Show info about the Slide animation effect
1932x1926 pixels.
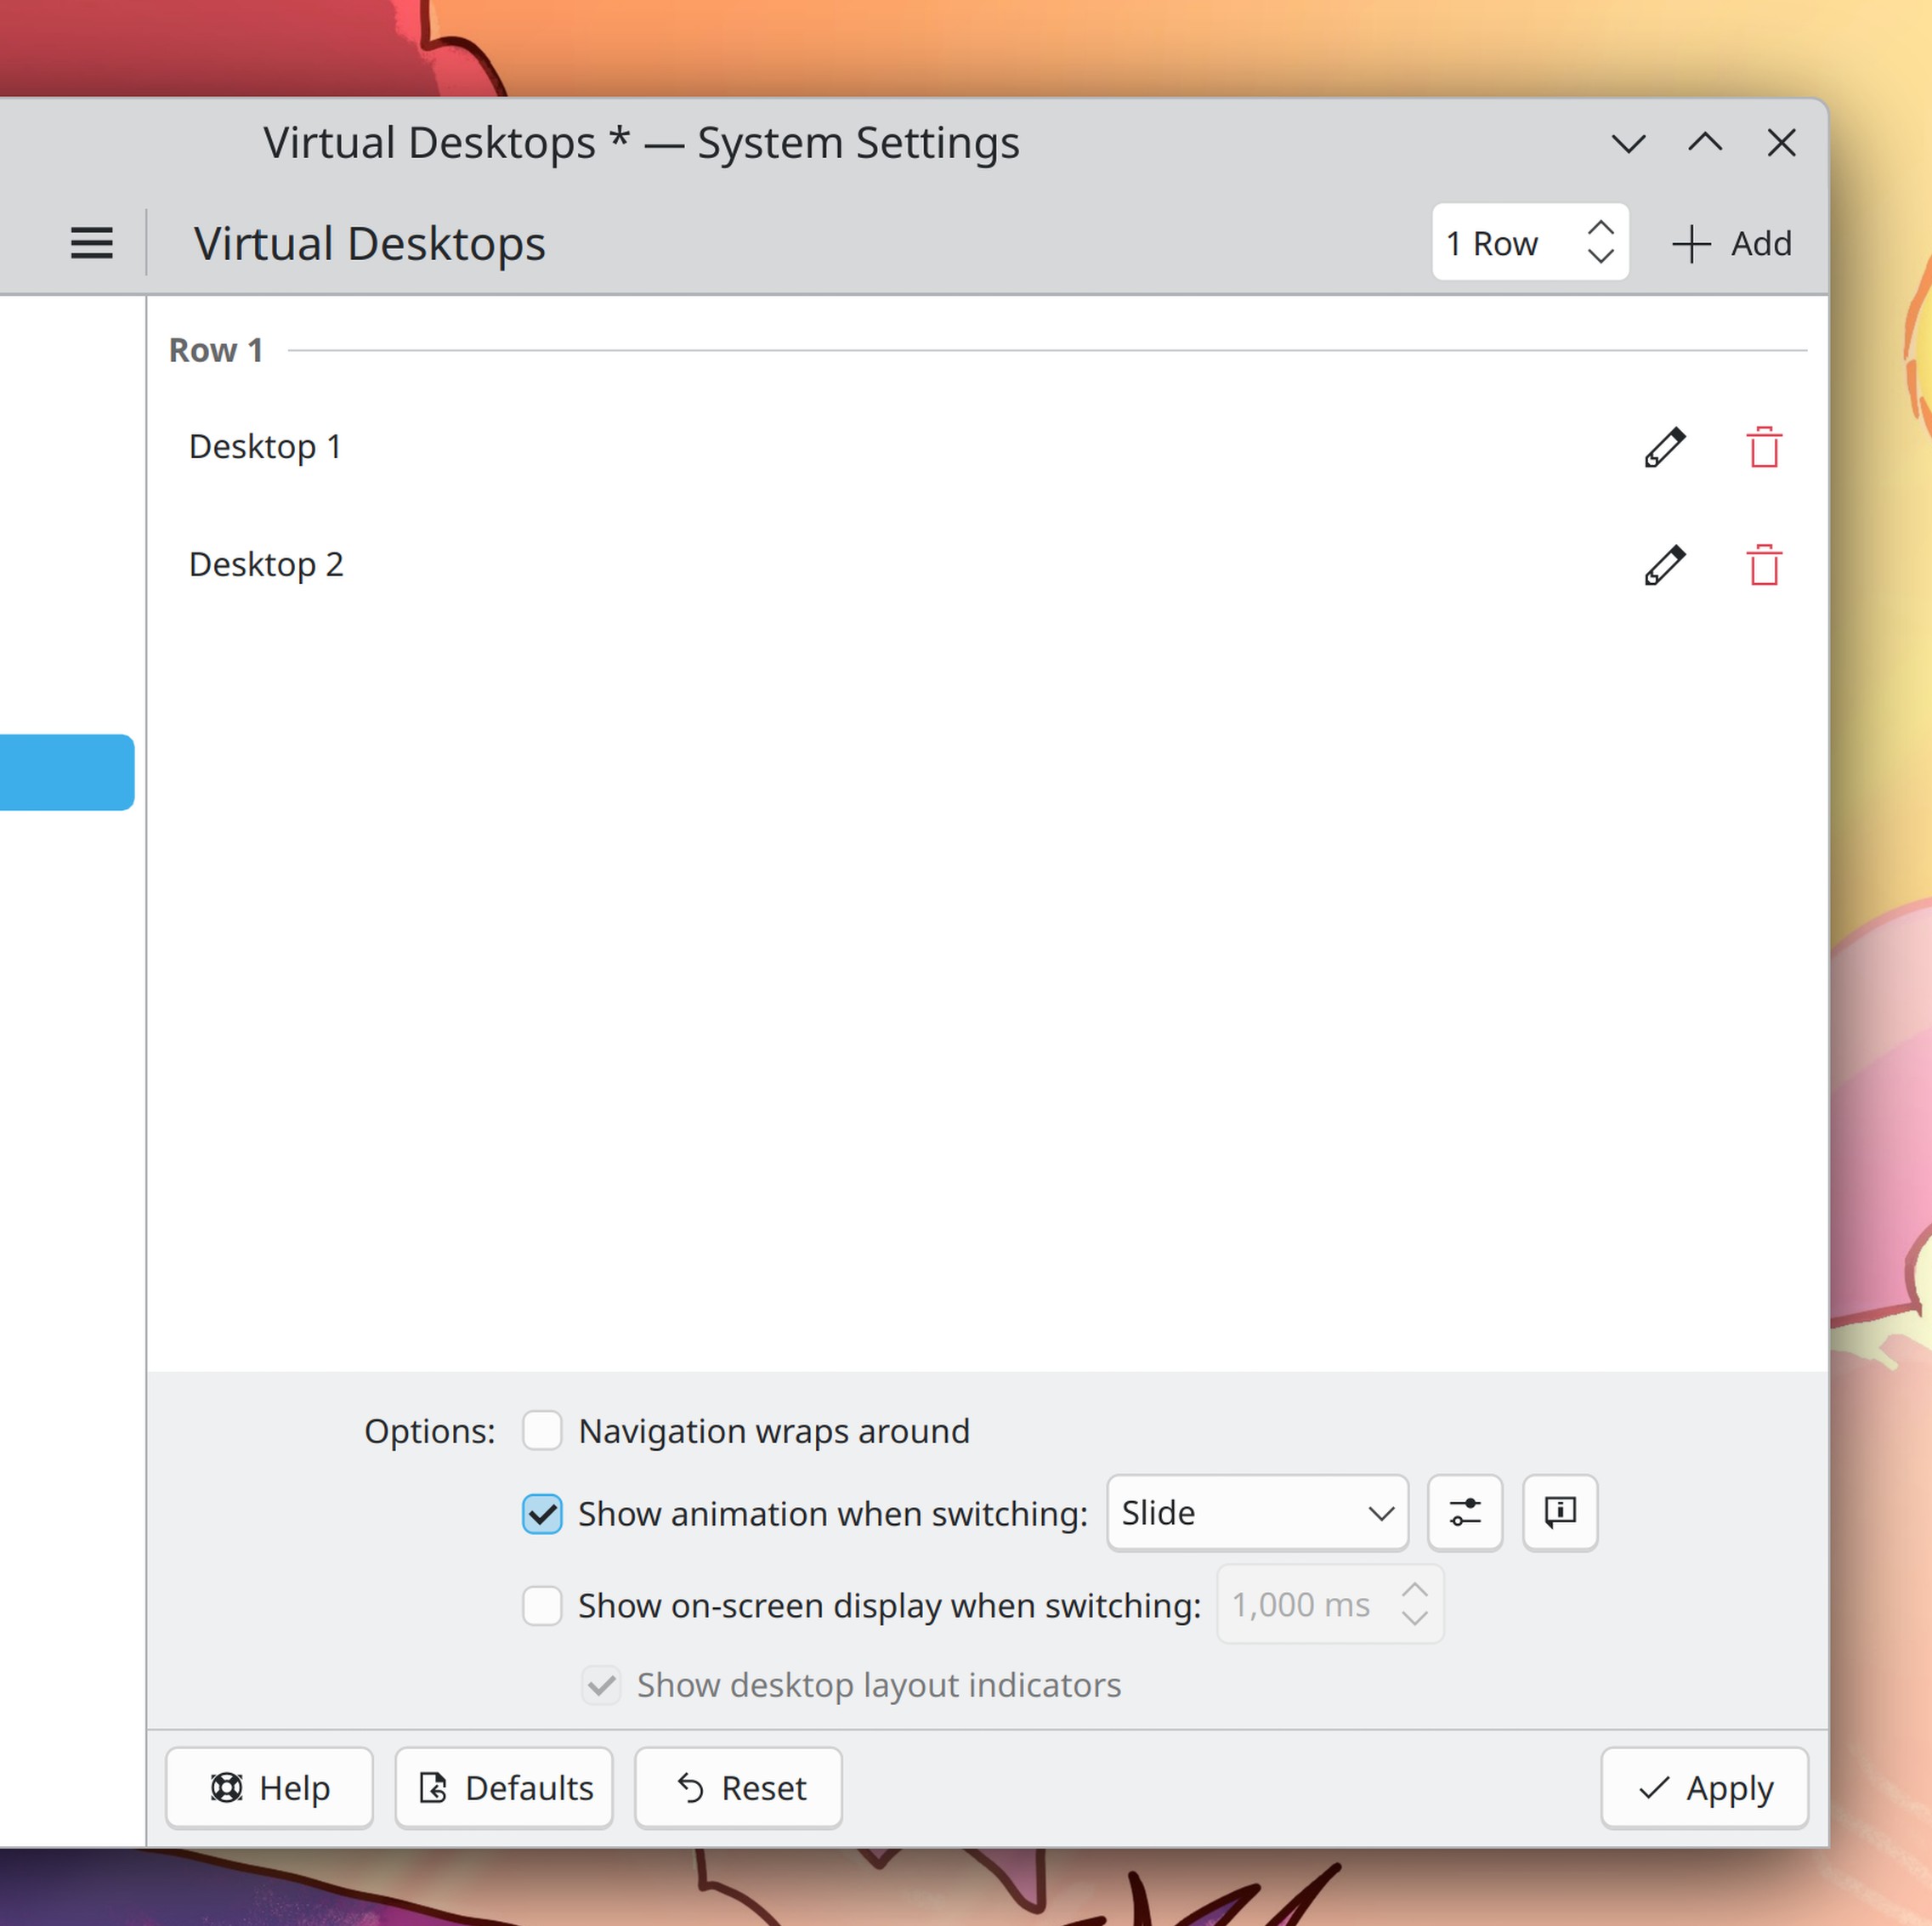point(1559,1512)
